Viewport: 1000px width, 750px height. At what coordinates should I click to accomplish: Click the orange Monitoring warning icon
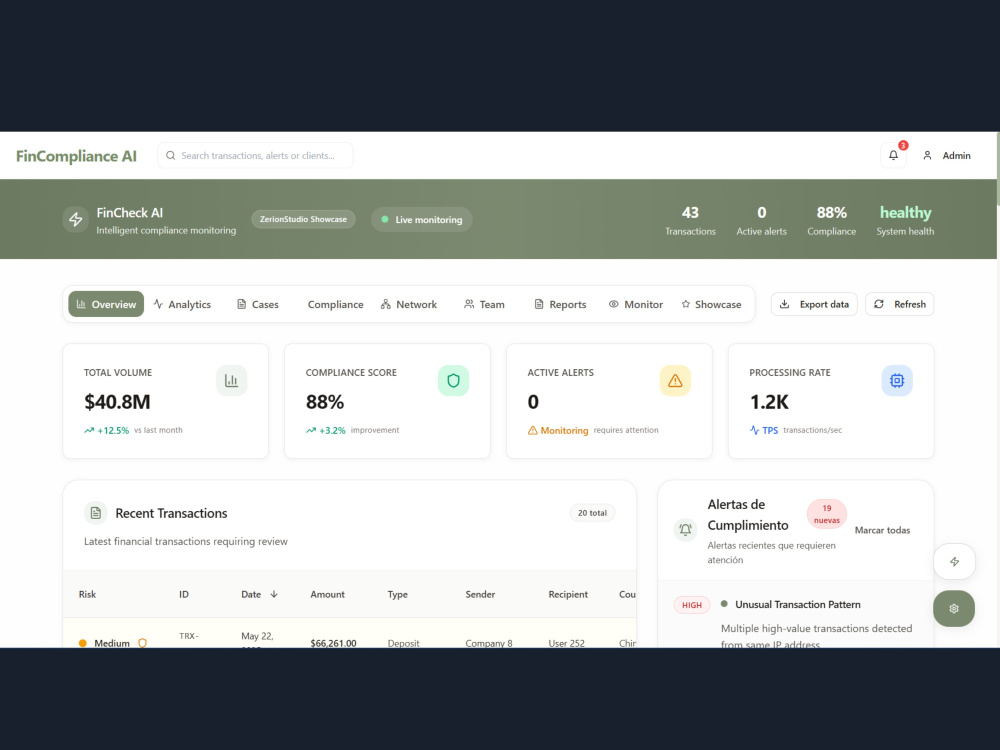tap(533, 430)
